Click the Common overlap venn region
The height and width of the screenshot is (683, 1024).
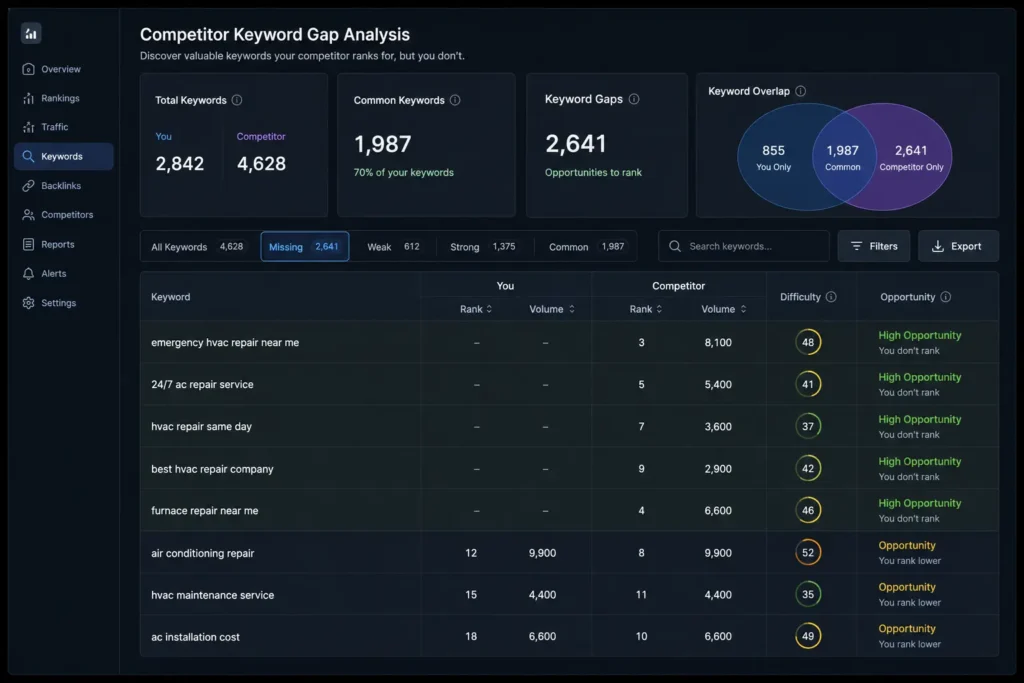pos(843,157)
